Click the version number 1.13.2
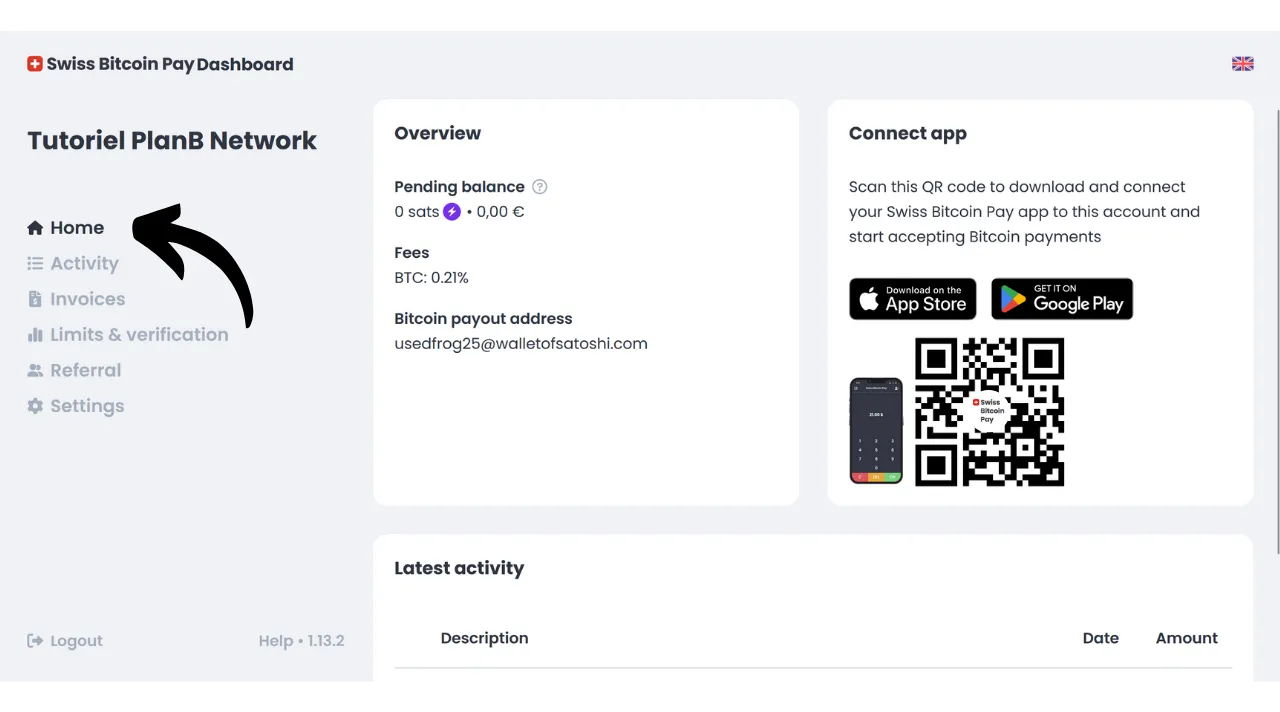The width and height of the screenshot is (1280, 712). click(x=327, y=640)
